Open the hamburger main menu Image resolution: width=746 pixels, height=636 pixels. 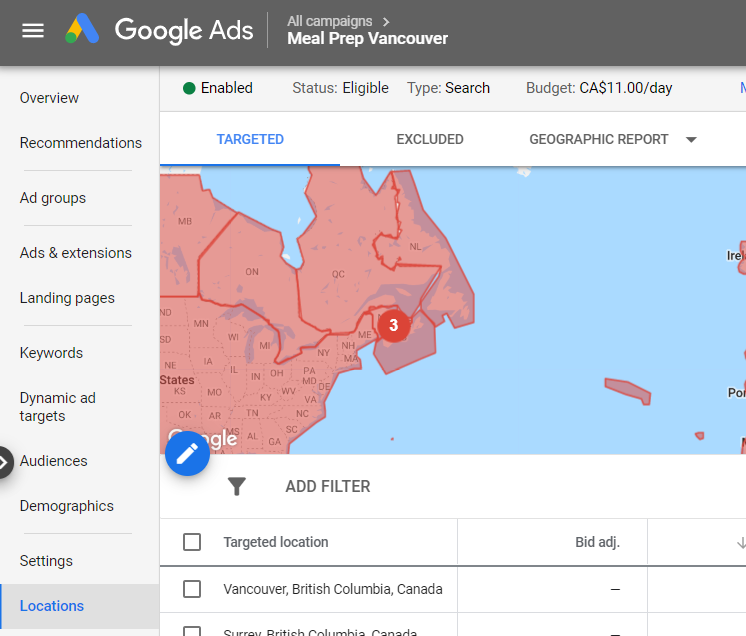click(33, 30)
